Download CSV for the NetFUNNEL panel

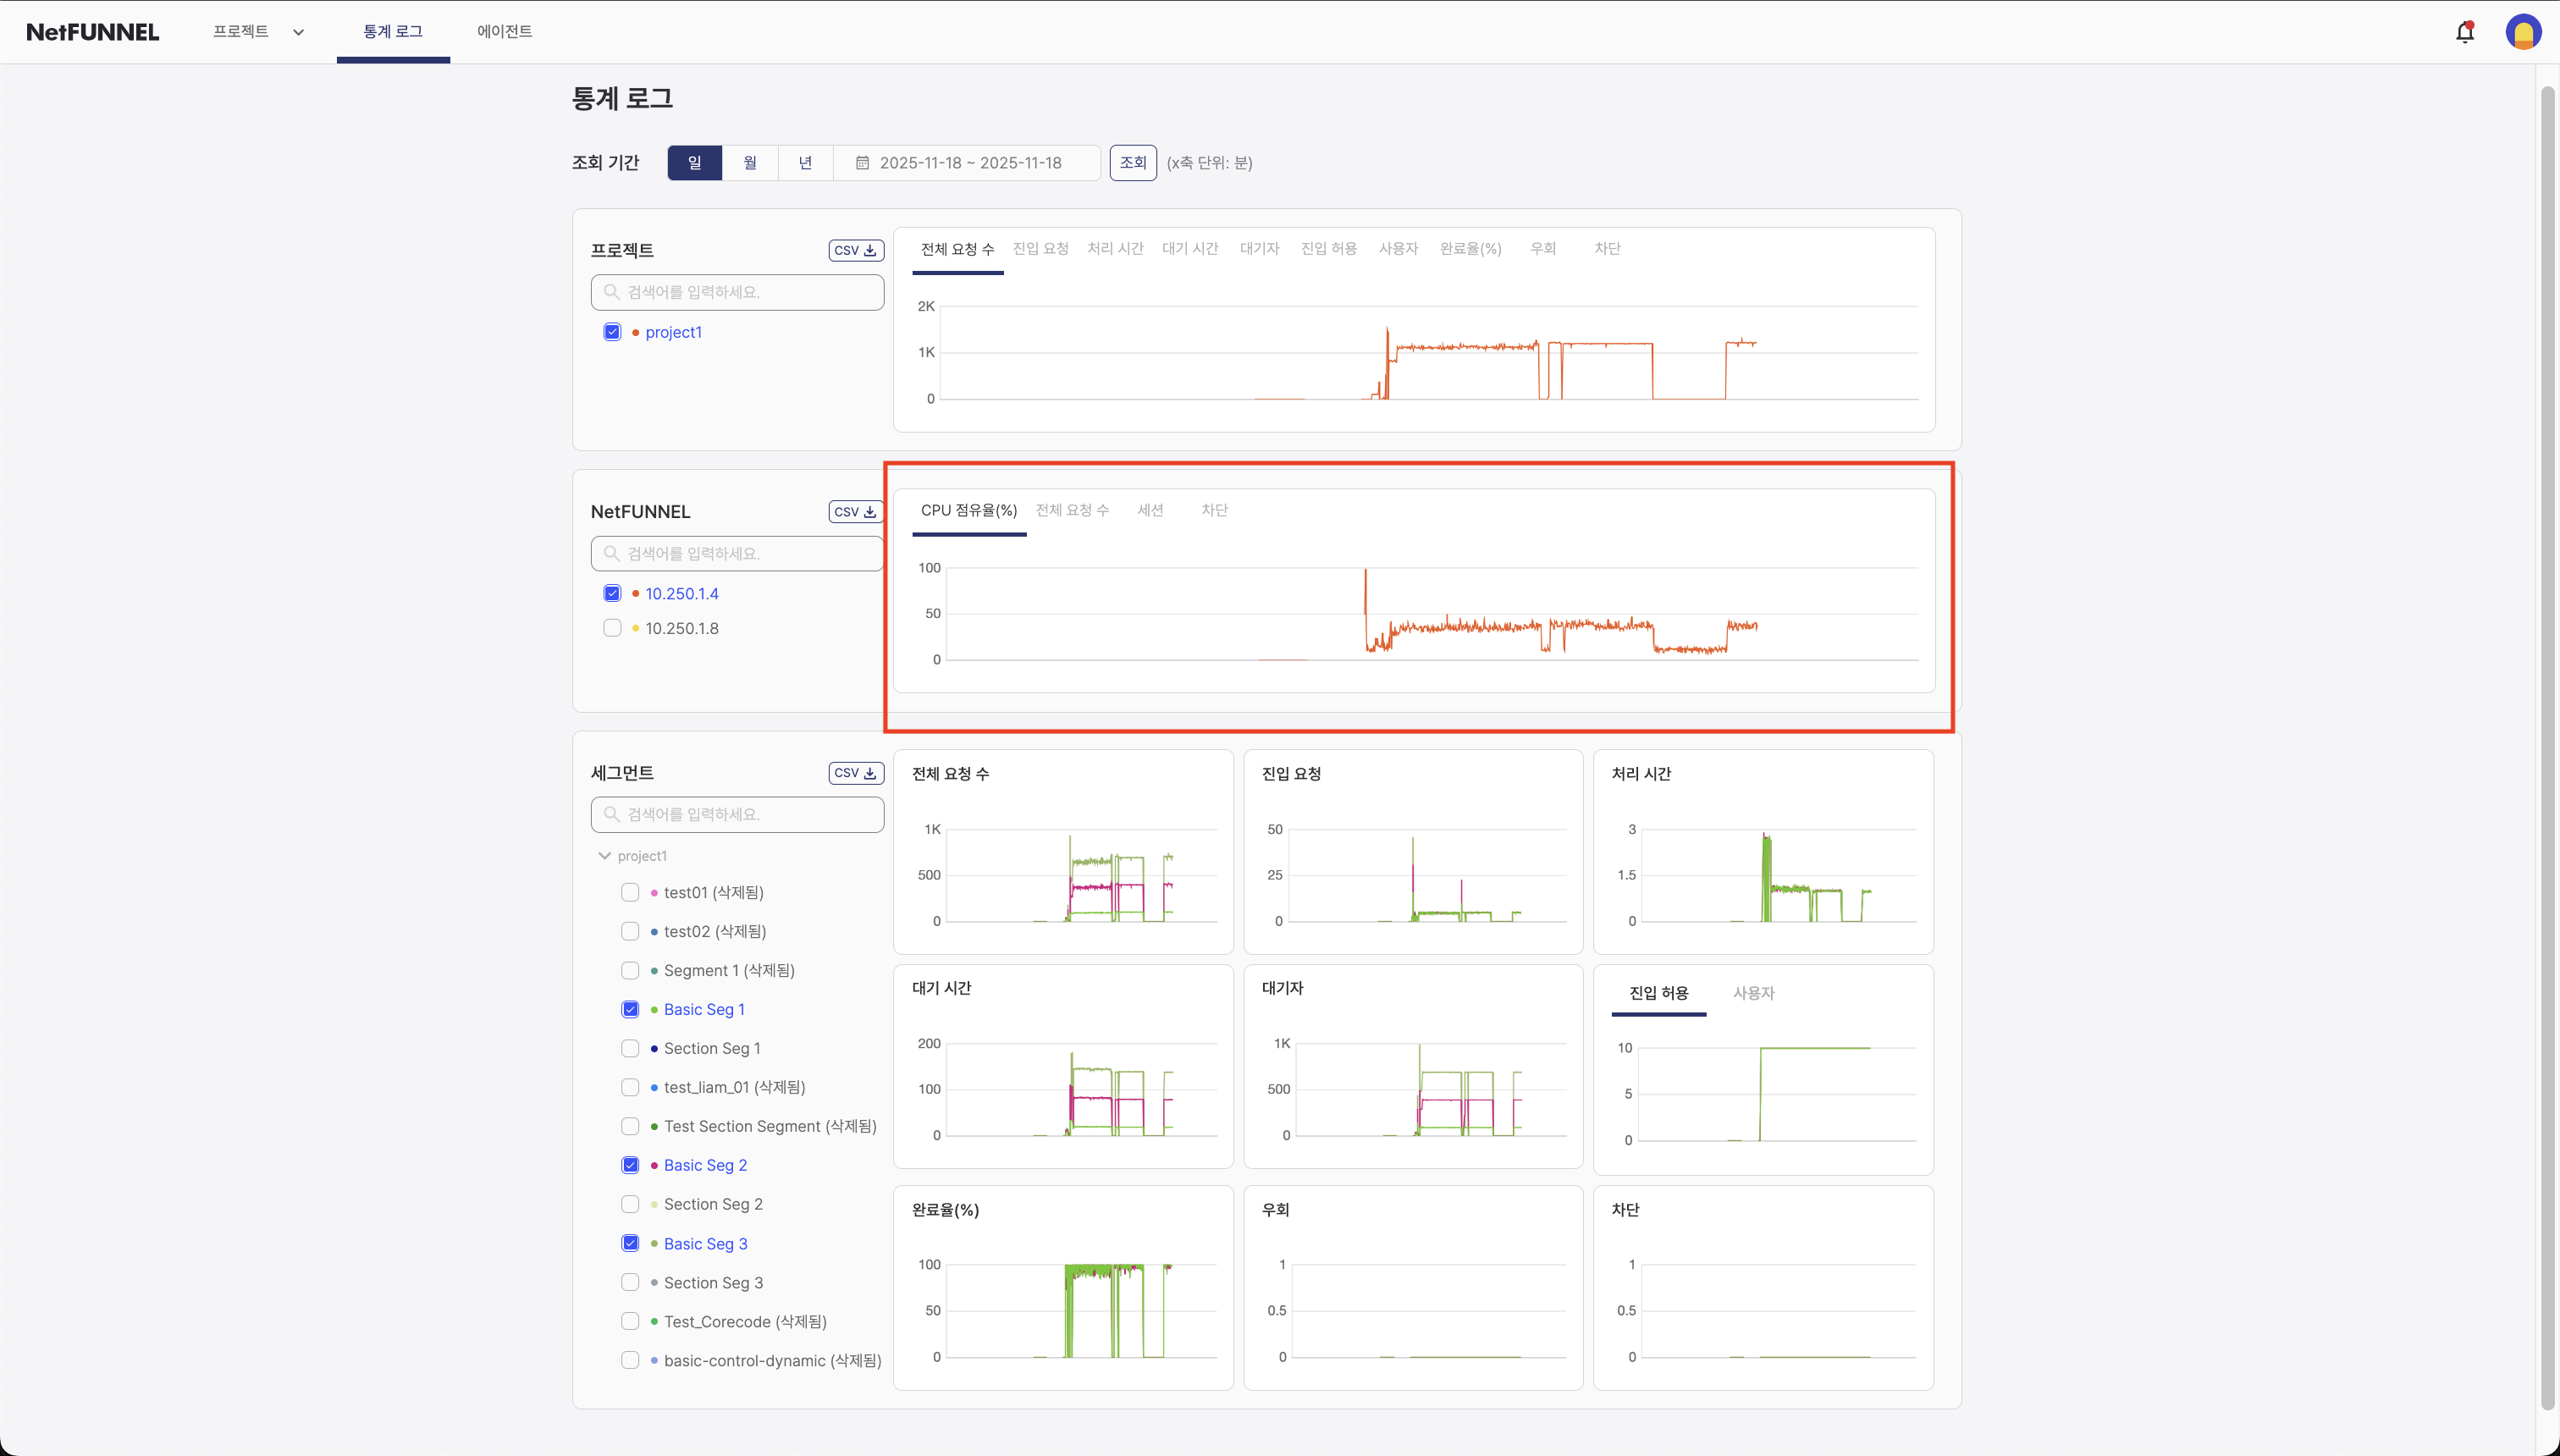tap(855, 511)
